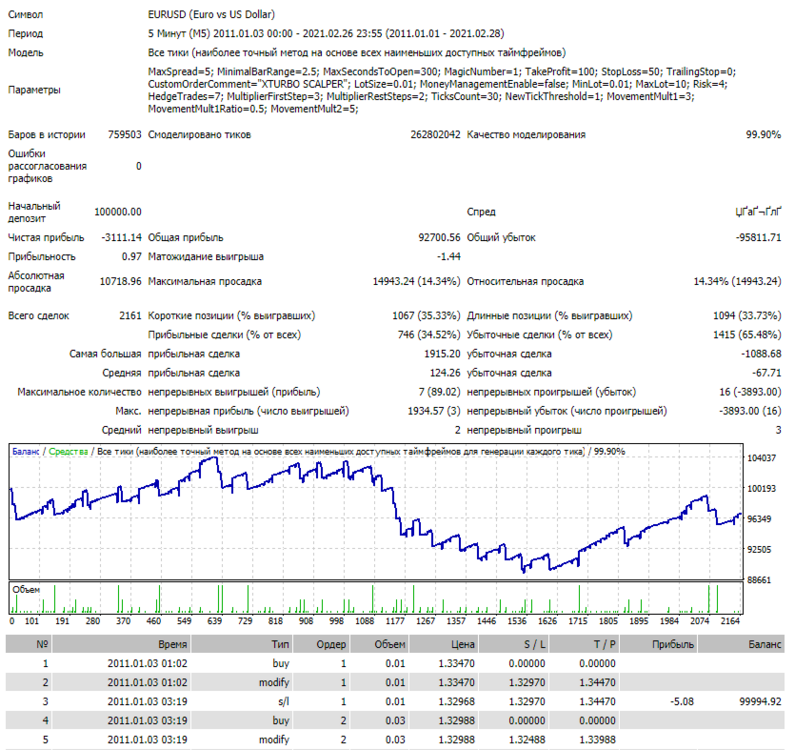Click the first consecutive losses value 16 (-3893.00)
This screenshot has width=795, height=750.
click(750, 392)
